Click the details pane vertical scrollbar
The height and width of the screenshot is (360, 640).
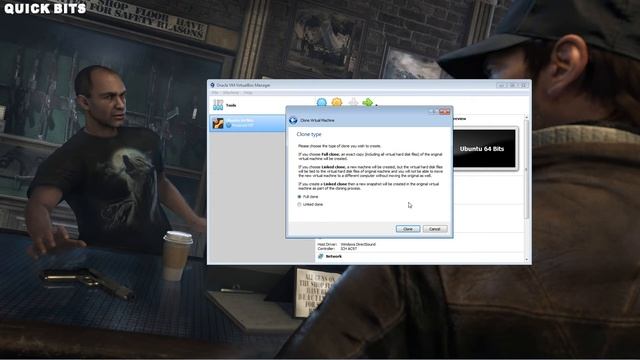pos(527,169)
